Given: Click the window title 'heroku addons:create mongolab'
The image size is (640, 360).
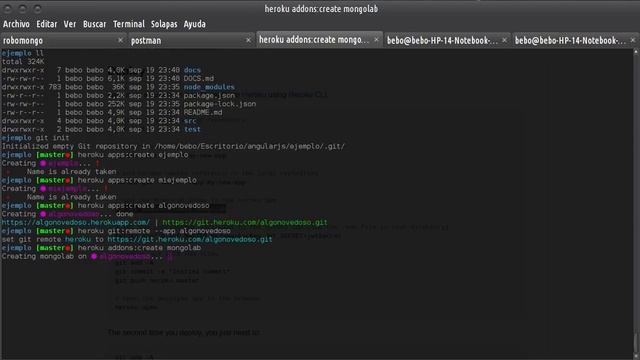Looking at the screenshot, I should 321,9.
